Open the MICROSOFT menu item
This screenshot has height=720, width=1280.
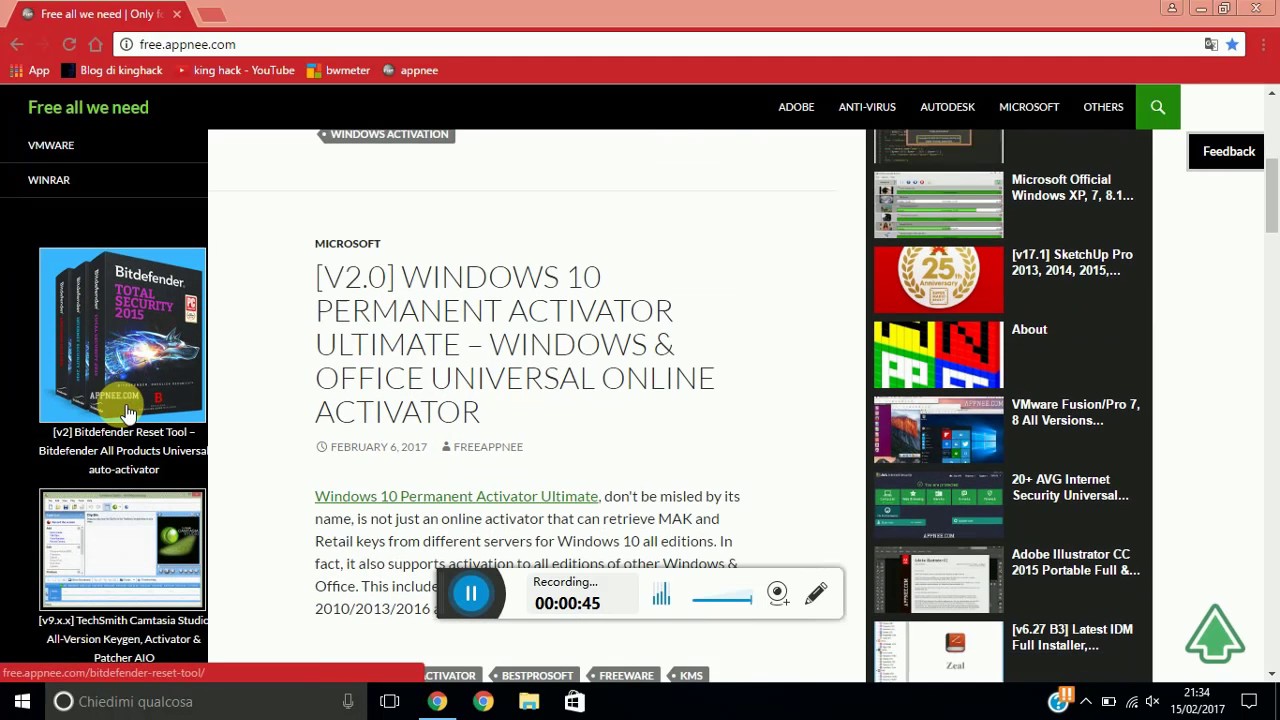tap(1029, 107)
